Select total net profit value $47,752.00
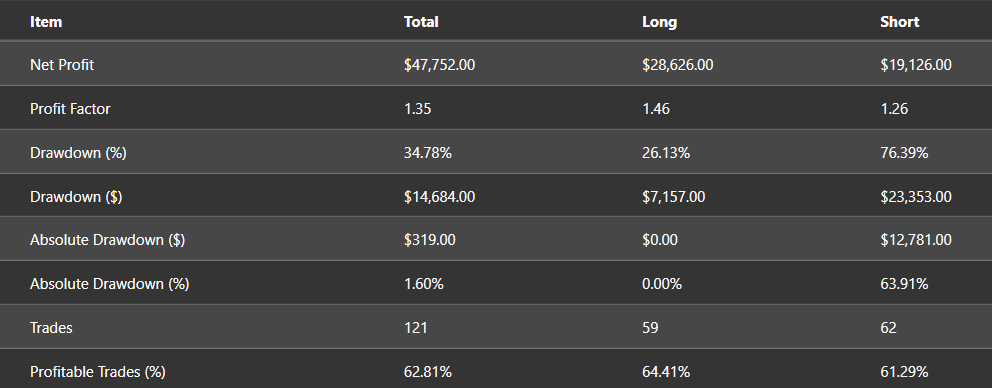 439,65
